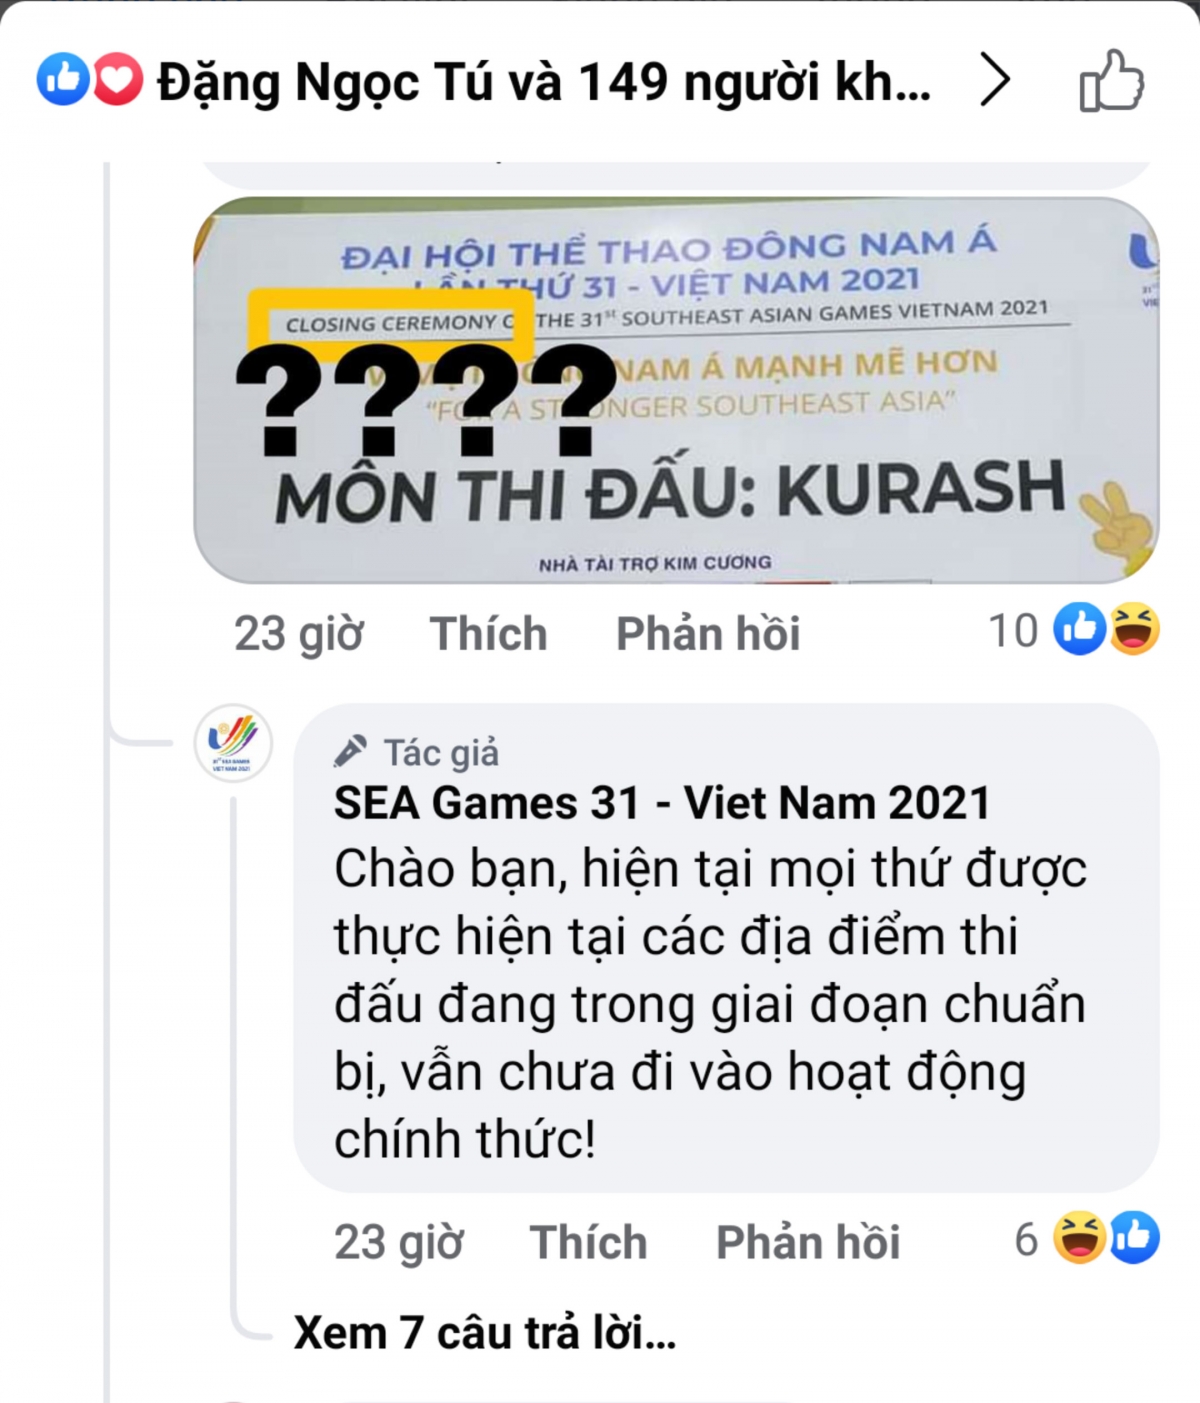Open Đặng Ngọc Tú reactions summary text

[544, 82]
